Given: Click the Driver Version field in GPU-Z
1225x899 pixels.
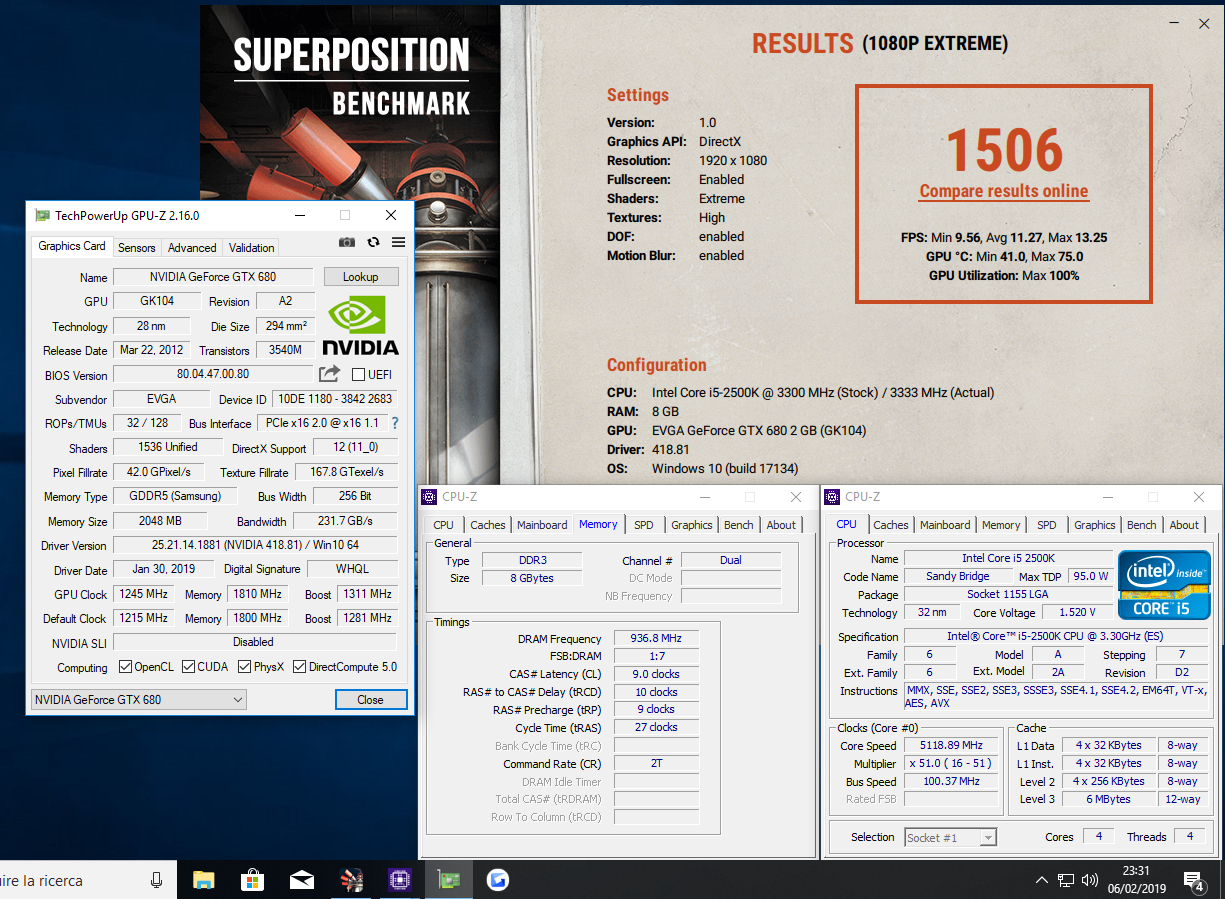Looking at the screenshot, I should [x=254, y=545].
